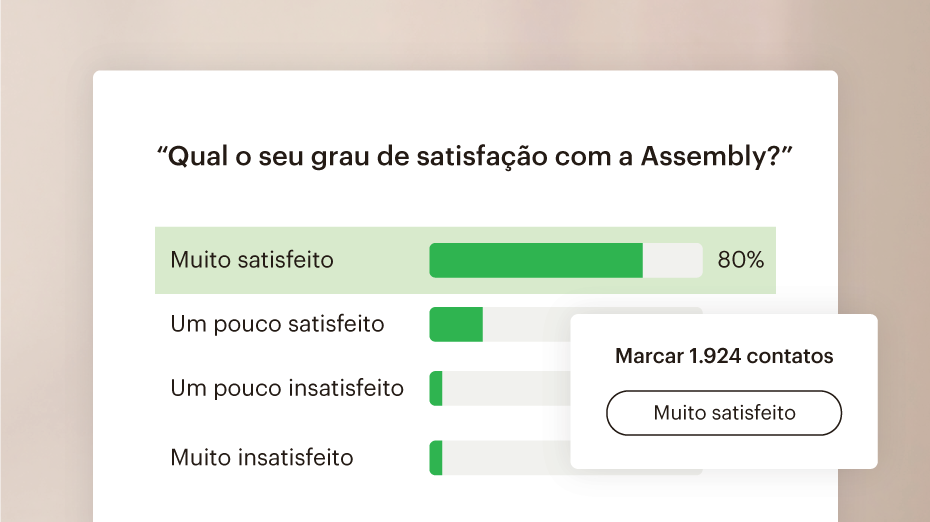The height and width of the screenshot is (522, 930).
Task: Click the "Marcar 1.924 contatos" heading
Action: point(724,356)
